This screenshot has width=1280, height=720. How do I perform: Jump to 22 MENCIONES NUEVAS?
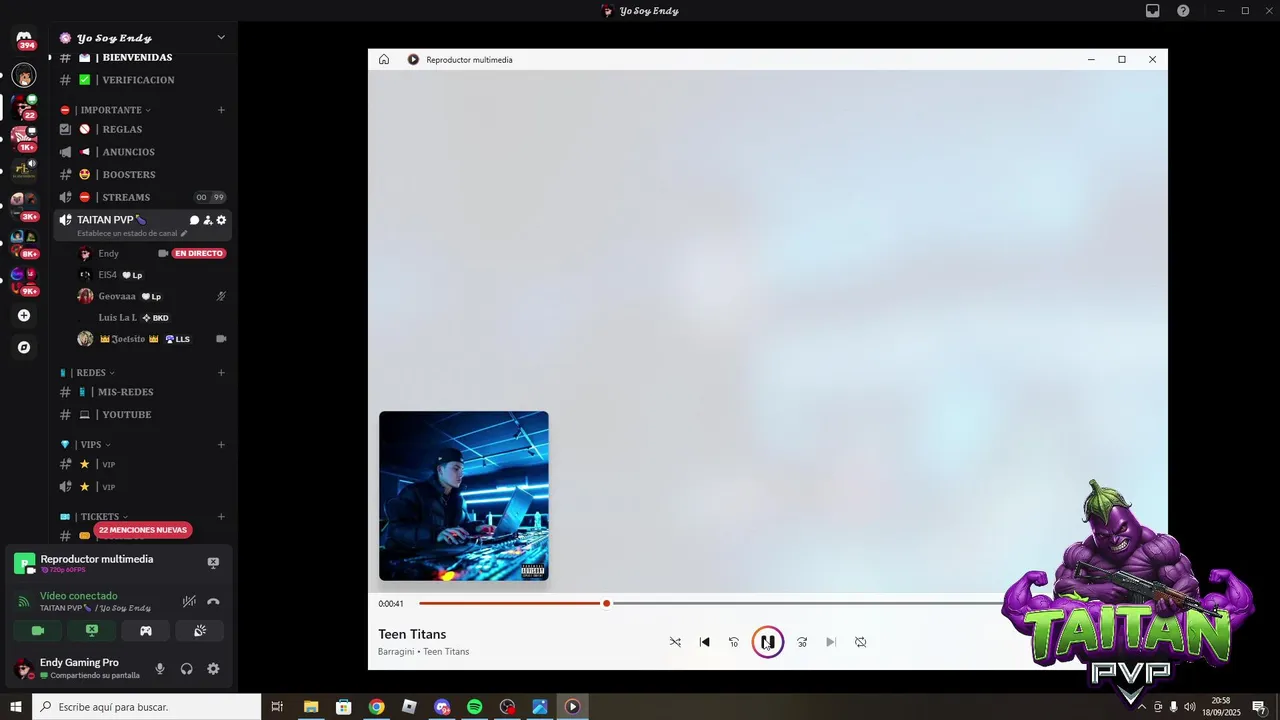(x=143, y=530)
